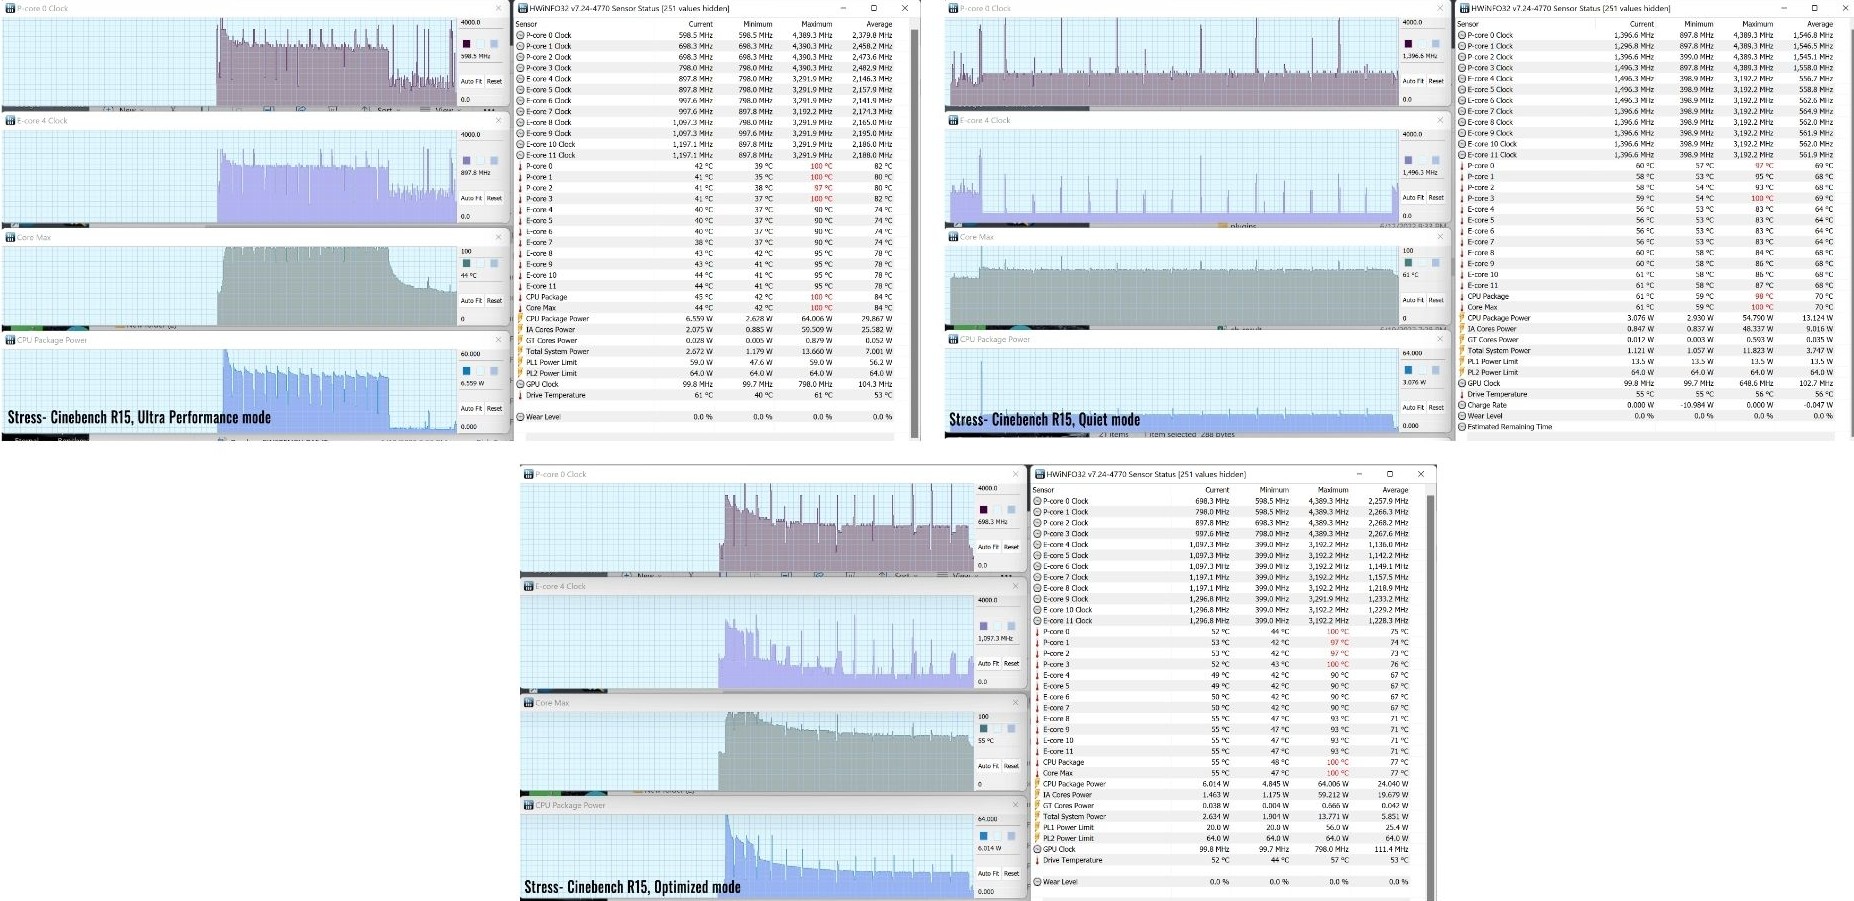The height and width of the screenshot is (901, 1854).
Task: Click HWiNFO icon on Ultra Performance Core Max graph
Action: coord(10,238)
